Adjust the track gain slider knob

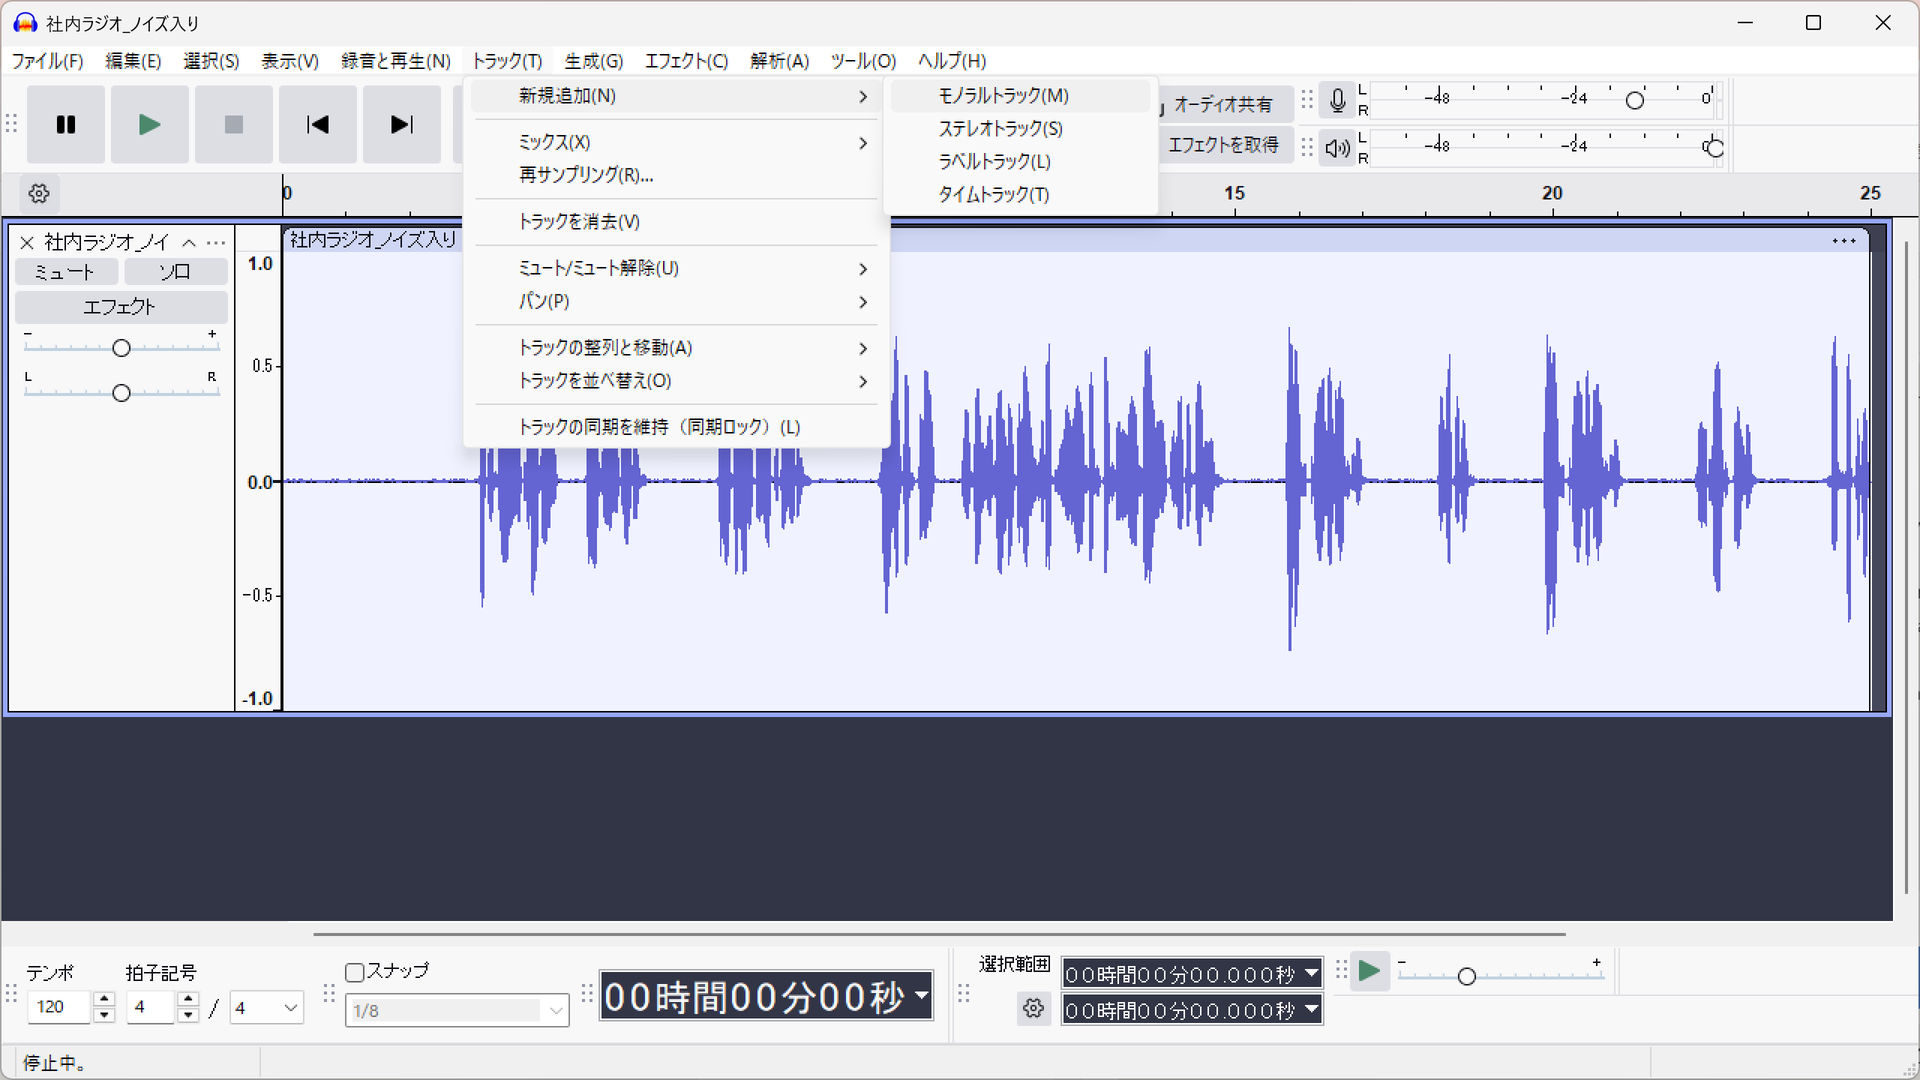(121, 348)
